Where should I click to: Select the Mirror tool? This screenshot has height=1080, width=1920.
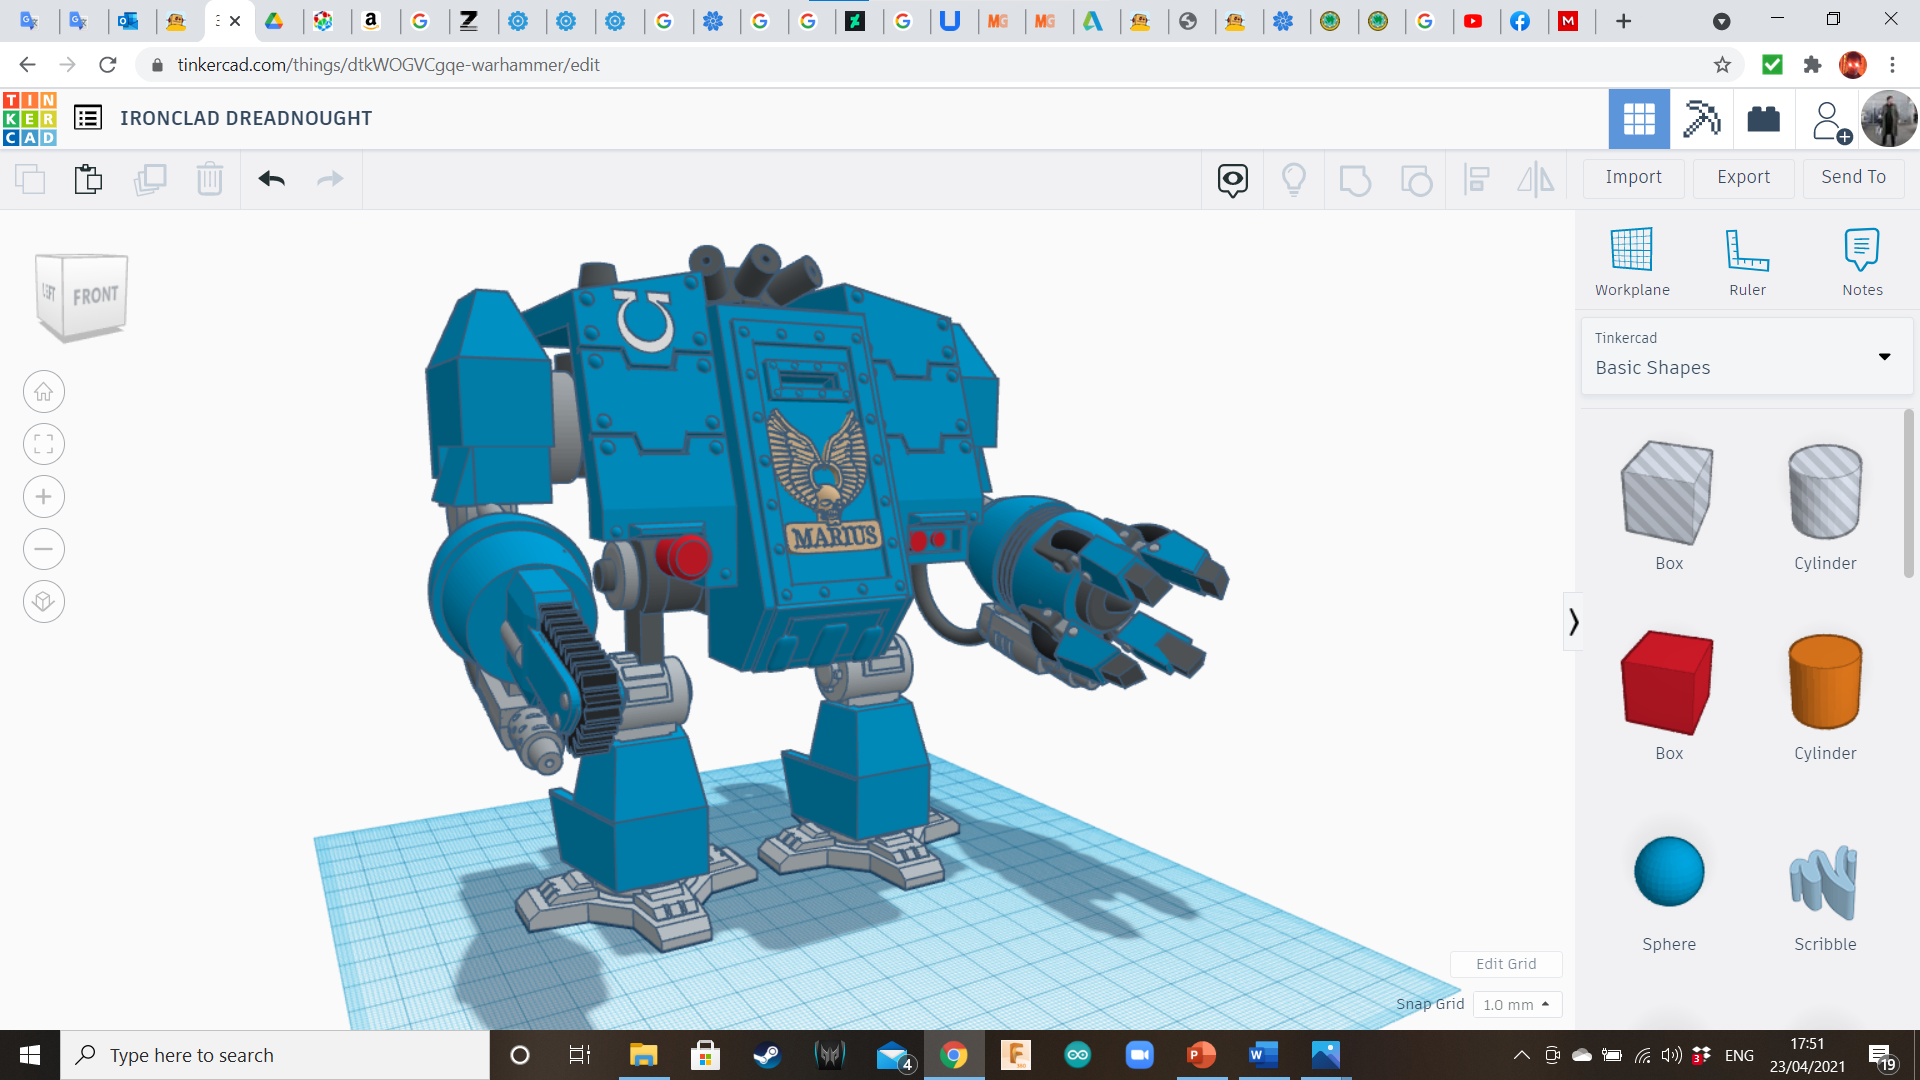[x=1535, y=179]
